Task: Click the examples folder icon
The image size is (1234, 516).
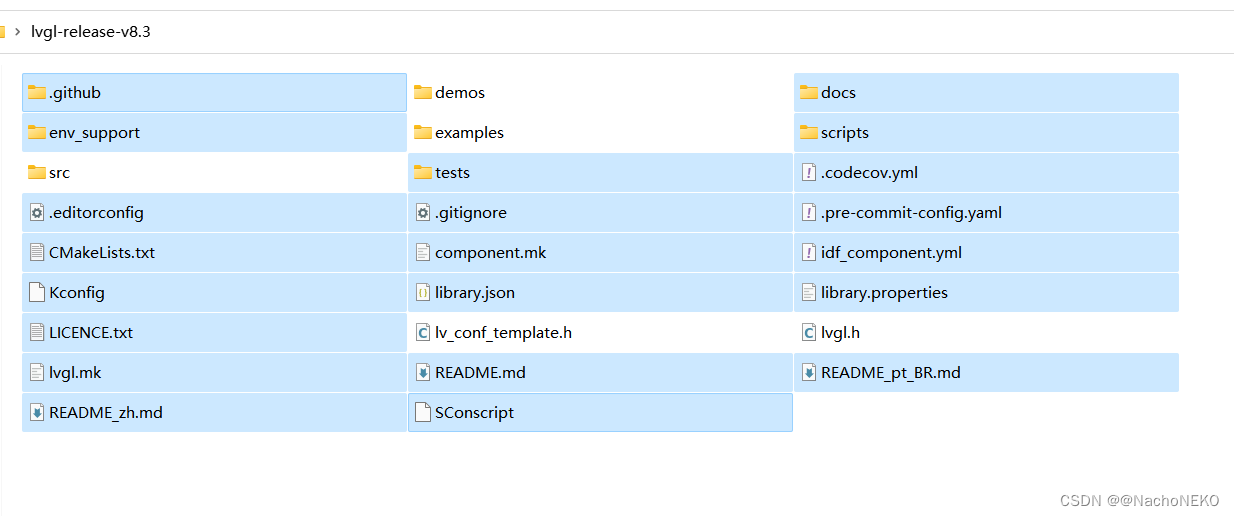Action: [x=423, y=132]
